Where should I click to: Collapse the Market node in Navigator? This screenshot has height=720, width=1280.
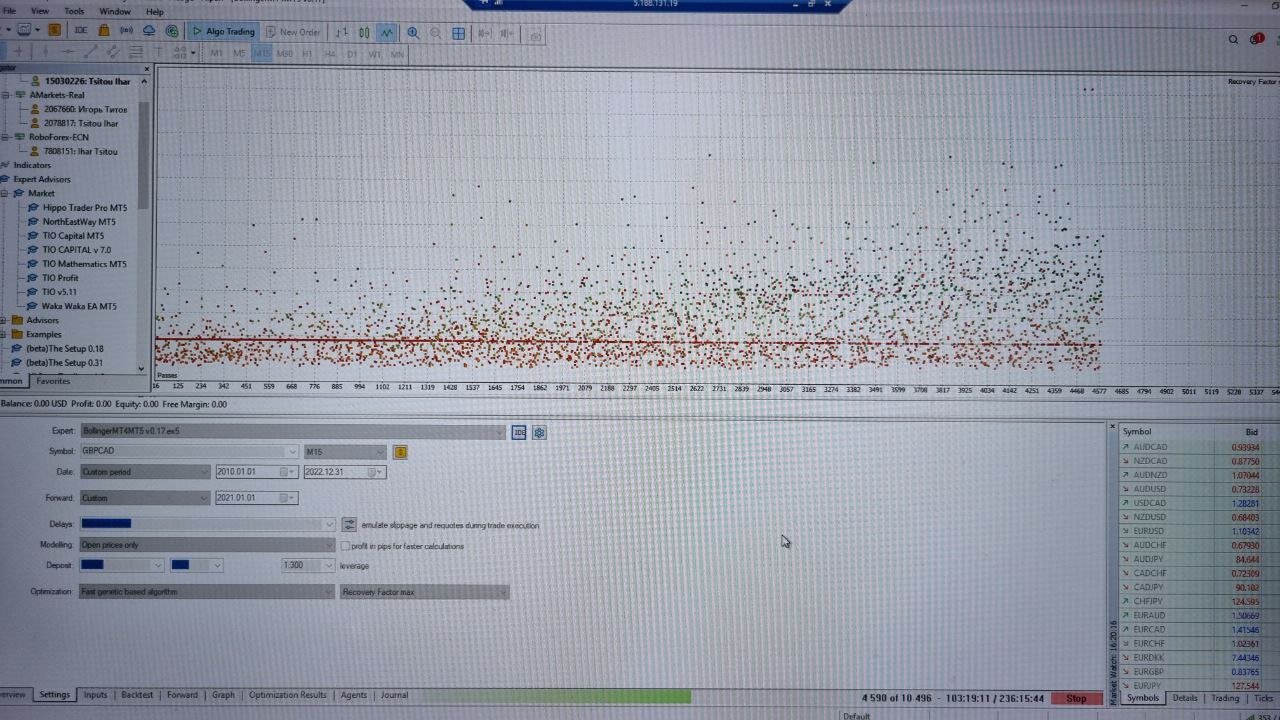coord(6,193)
